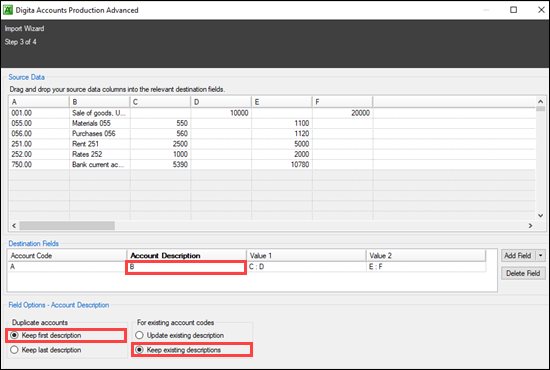Select the value 1120 in column E
The height and width of the screenshot is (370, 550).
point(282,133)
